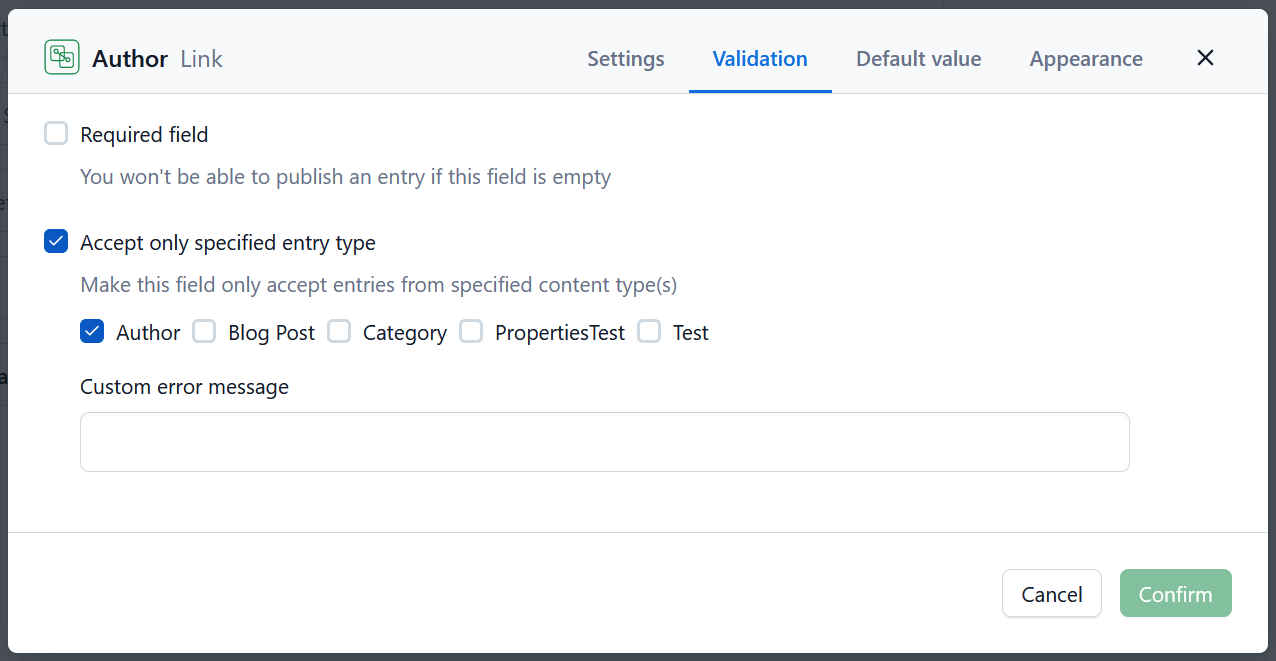Click the reference field icon beside Author title
This screenshot has height=661, width=1276.
(x=62, y=57)
